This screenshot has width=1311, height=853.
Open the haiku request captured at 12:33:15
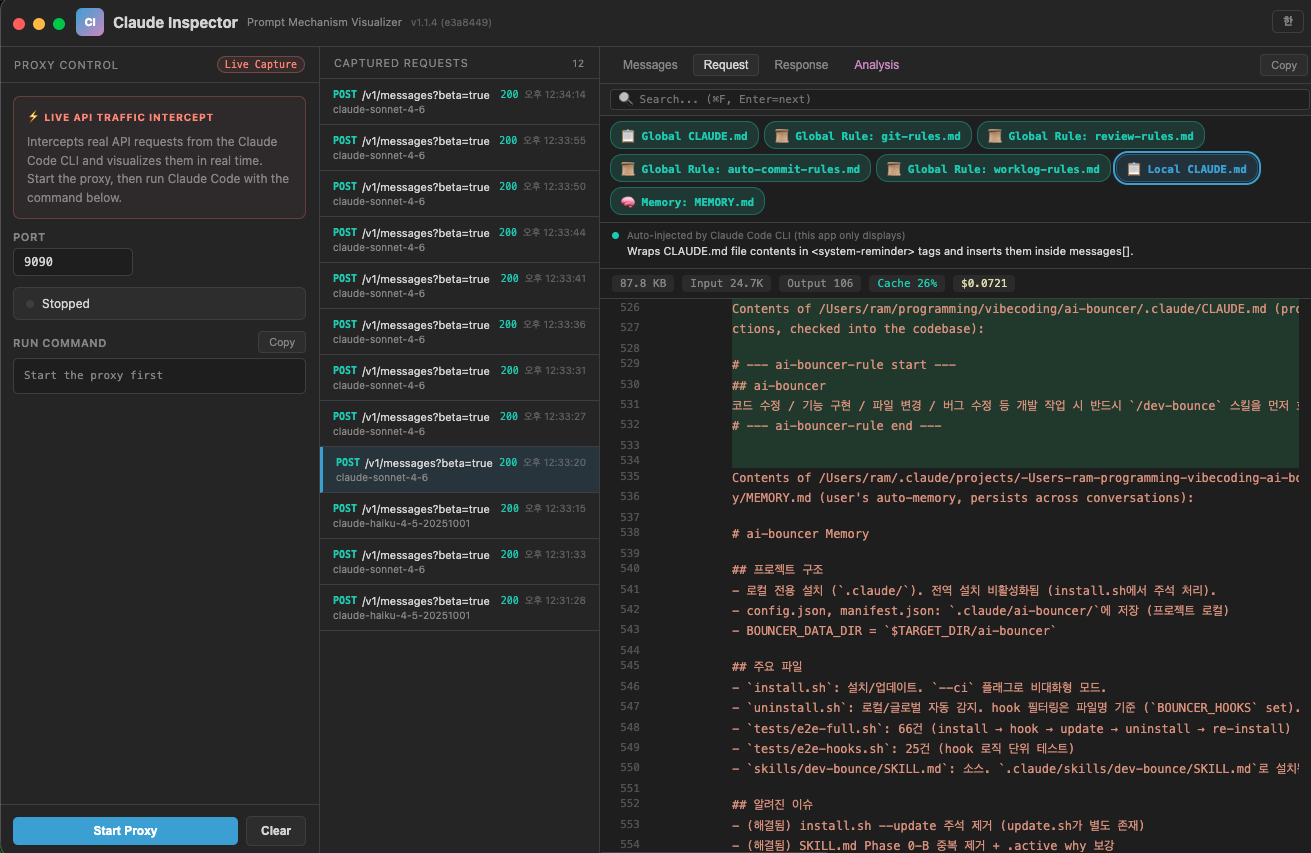point(459,516)
